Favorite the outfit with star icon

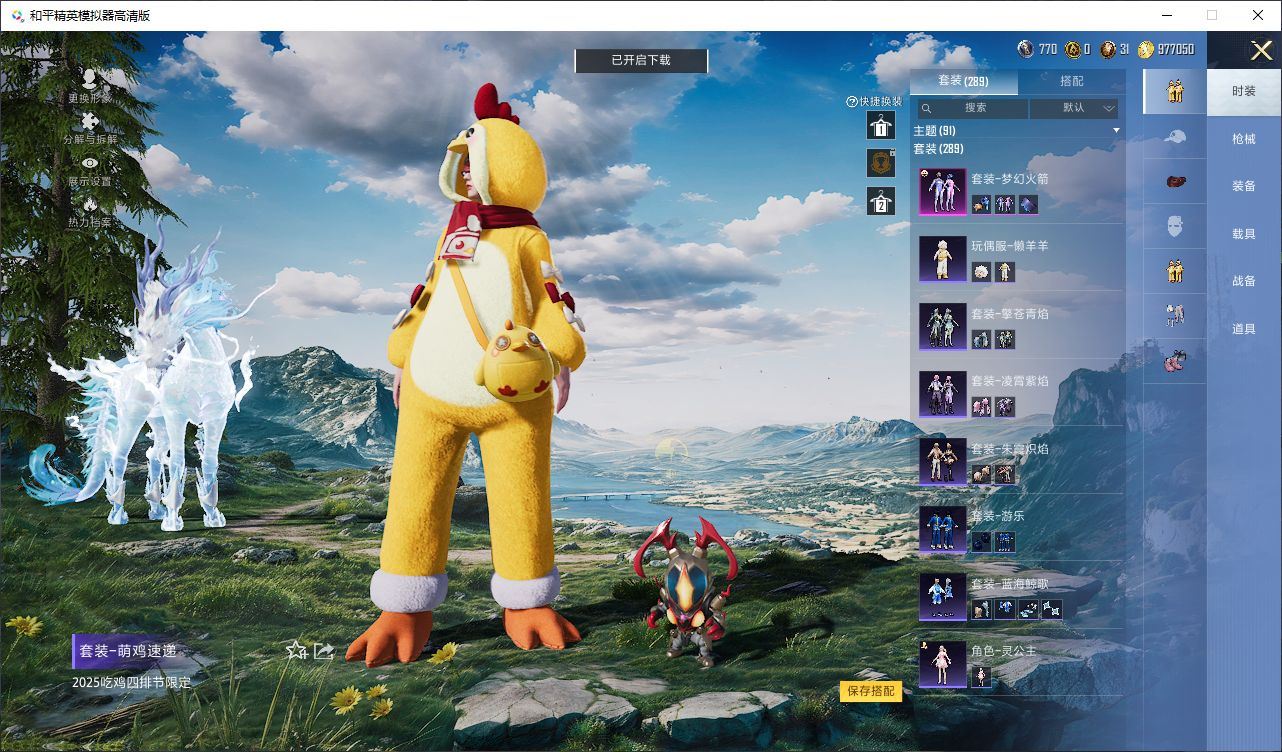[x=296, y=651]
